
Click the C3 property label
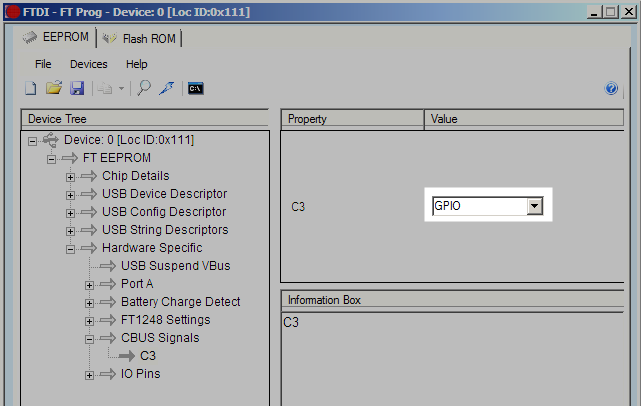click(x=298, y=206)
